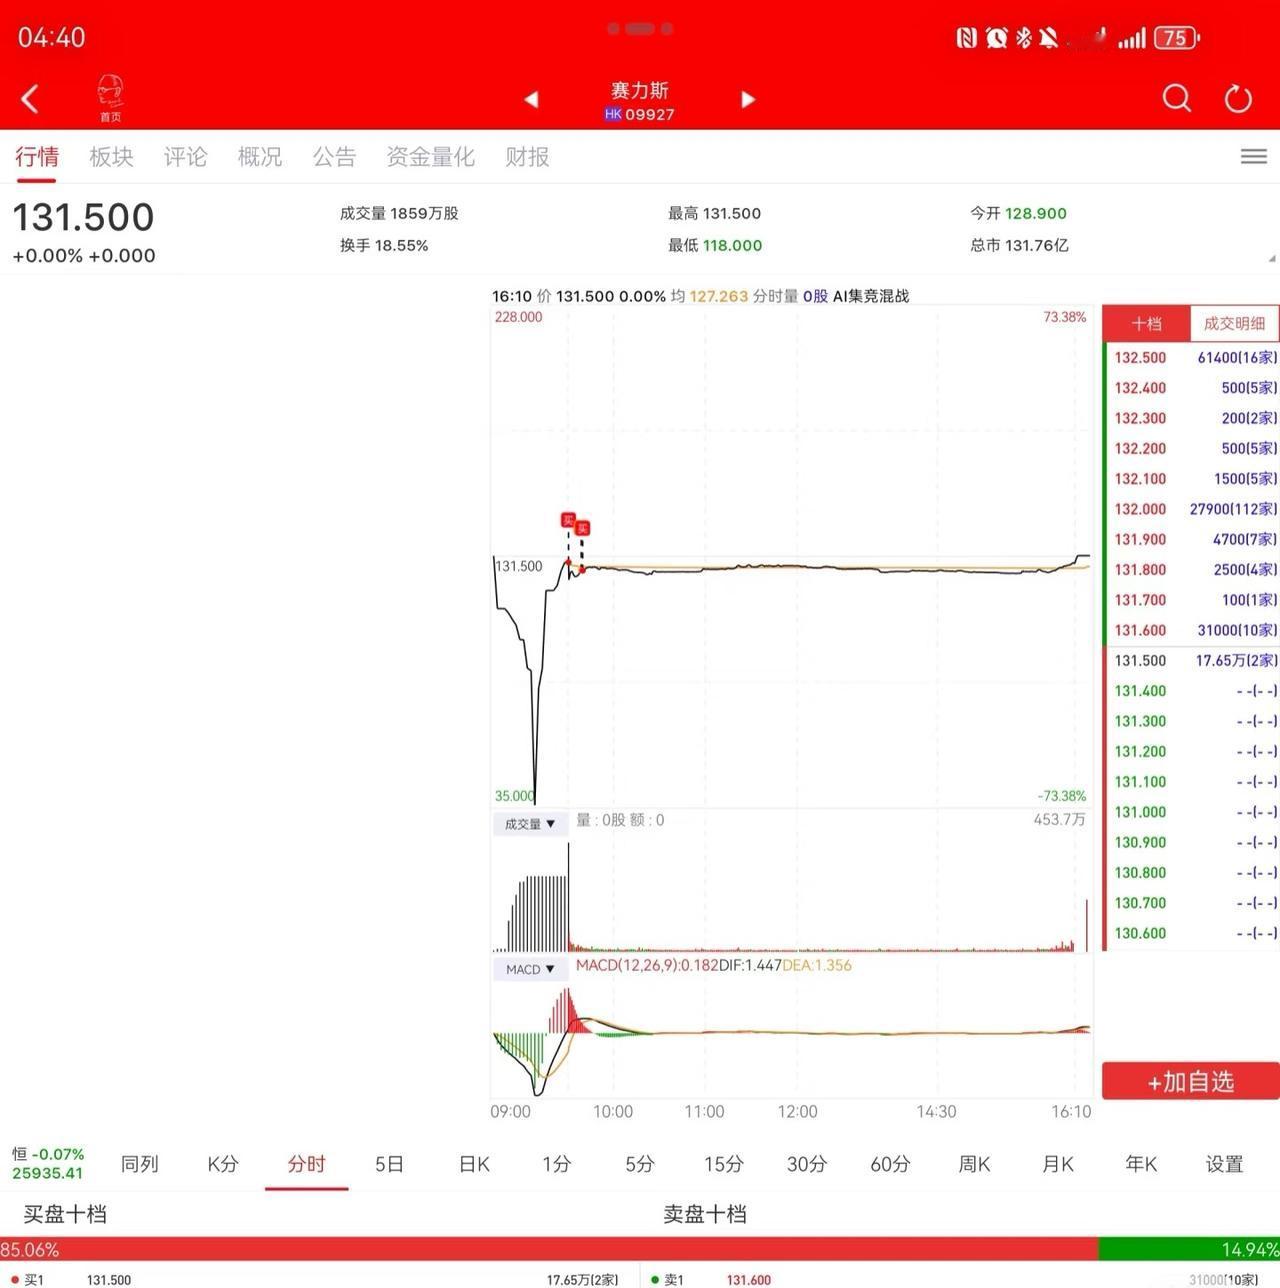The image size is (1280, 1288).
Task: Tap the 今开 128.900 value
Action: [x=1018, y=213]
